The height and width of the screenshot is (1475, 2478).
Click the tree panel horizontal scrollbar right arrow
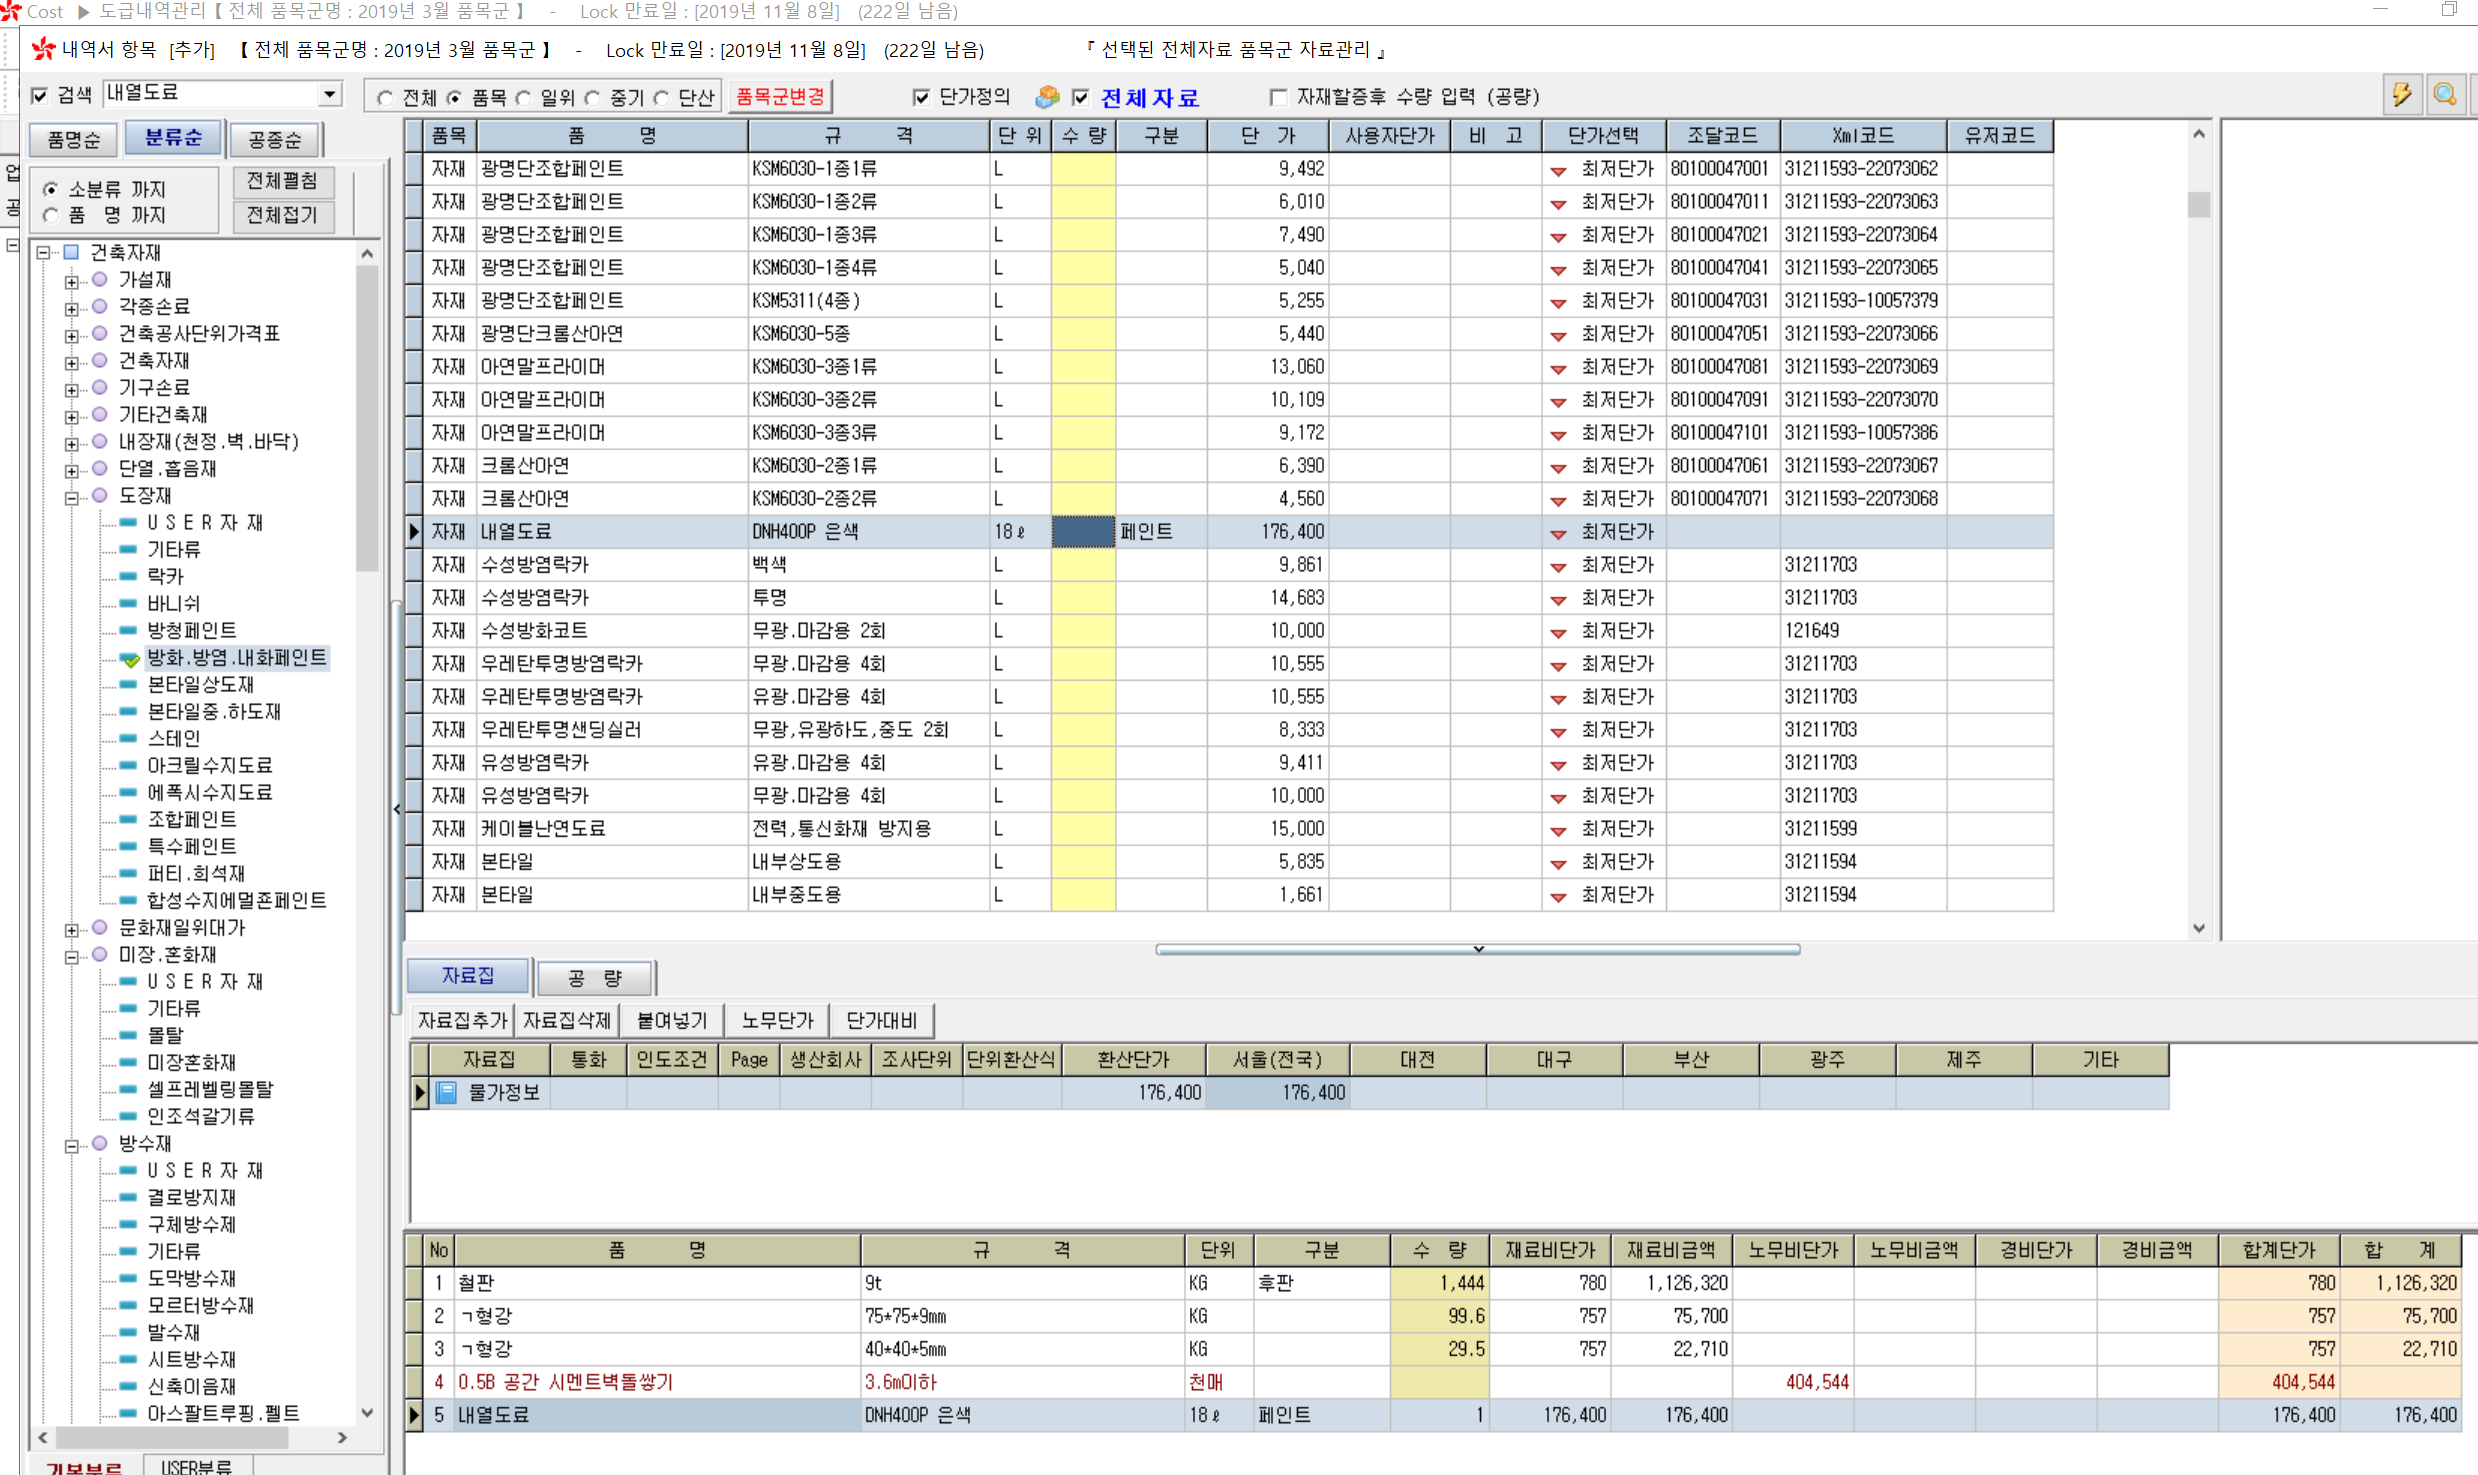pyautogui.click(x=342, y=1437)
